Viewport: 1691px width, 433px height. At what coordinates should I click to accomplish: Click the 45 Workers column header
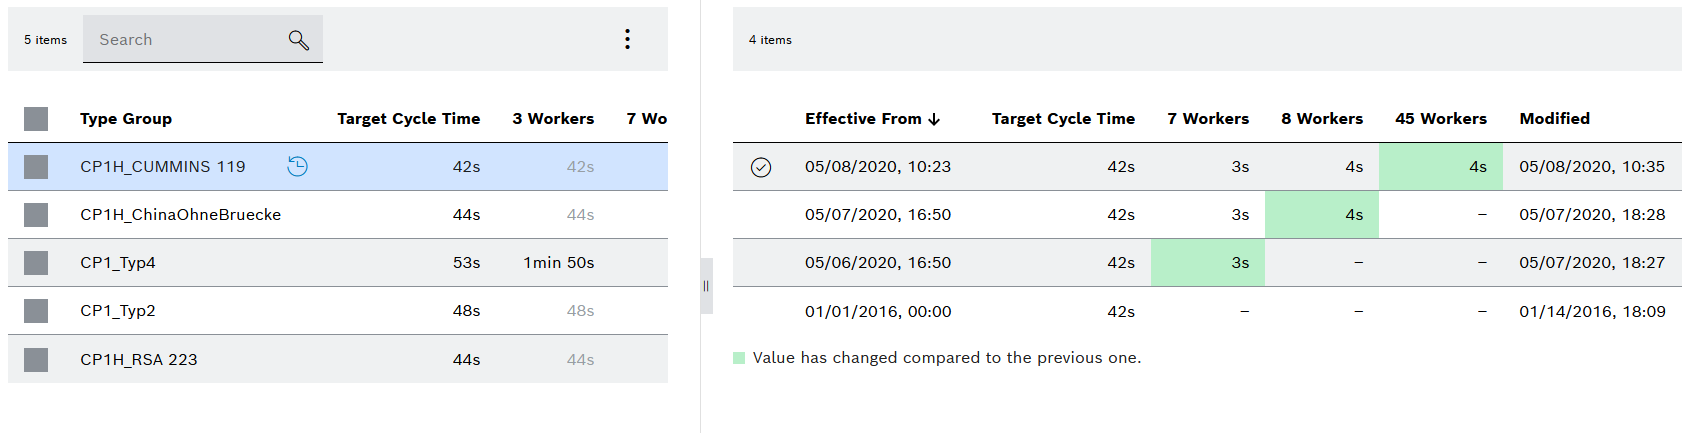click(1441, 119)
